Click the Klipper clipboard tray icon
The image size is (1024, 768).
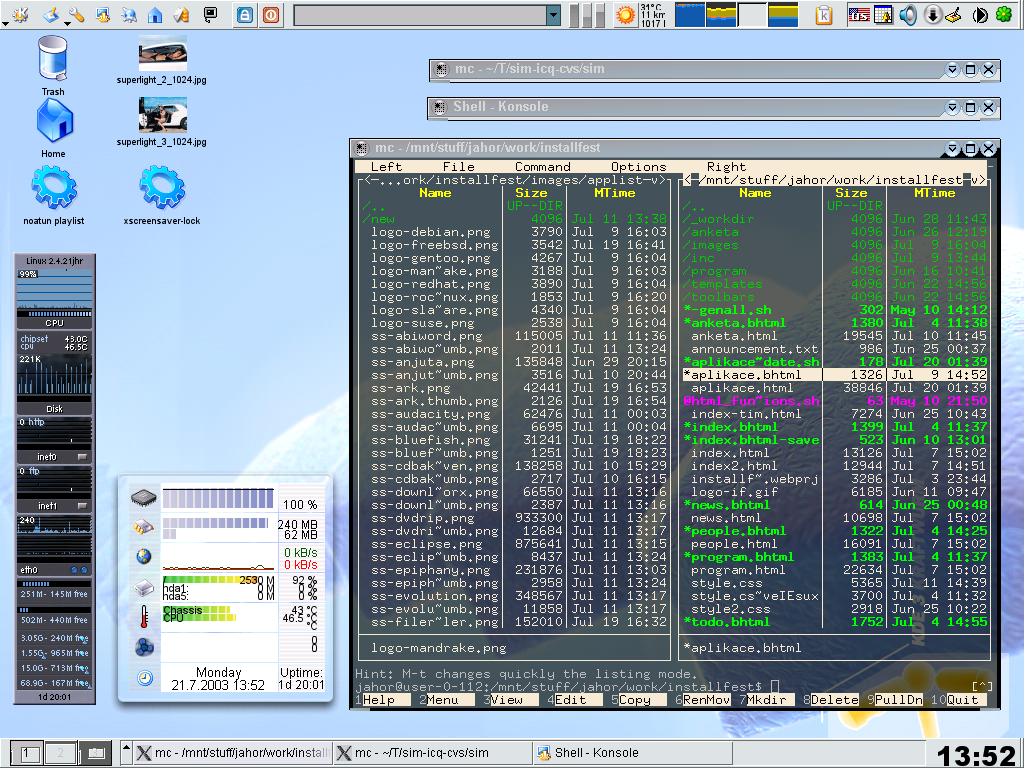[824, 15]
